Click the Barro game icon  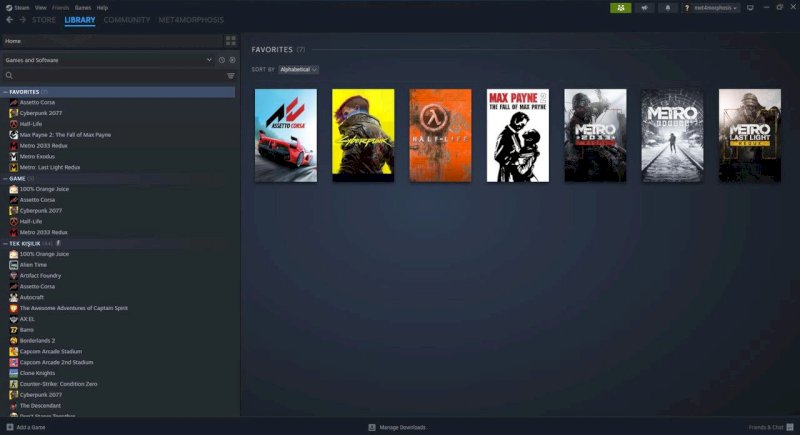[x=14, y=330]
